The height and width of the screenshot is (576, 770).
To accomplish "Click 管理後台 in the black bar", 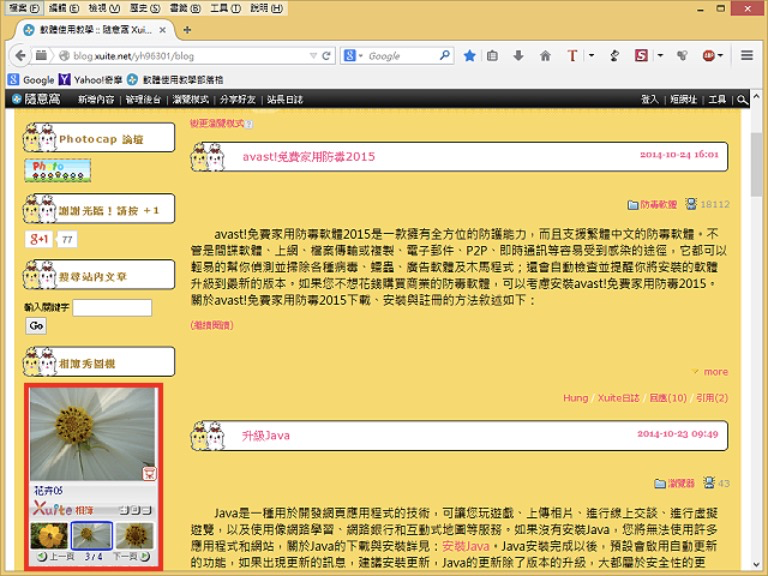I will (143, 100).
